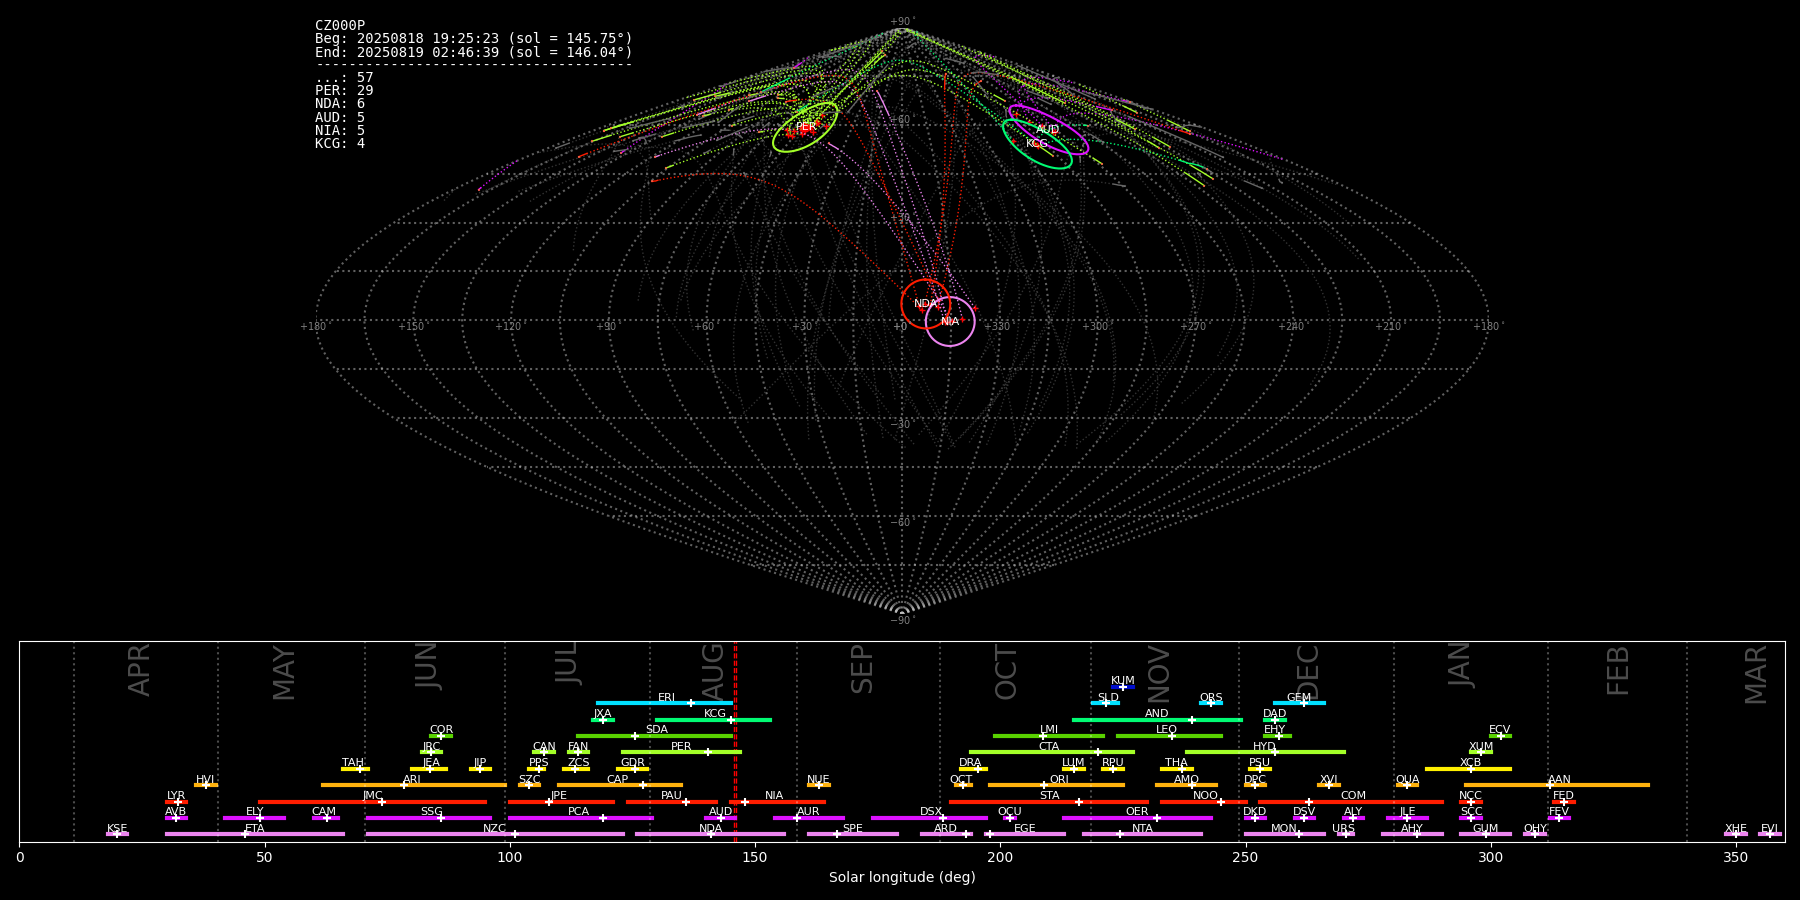The image size is (1800, 900).
Task: Click the ORS shower bar in timeline
Action: tap(1211, 703)
